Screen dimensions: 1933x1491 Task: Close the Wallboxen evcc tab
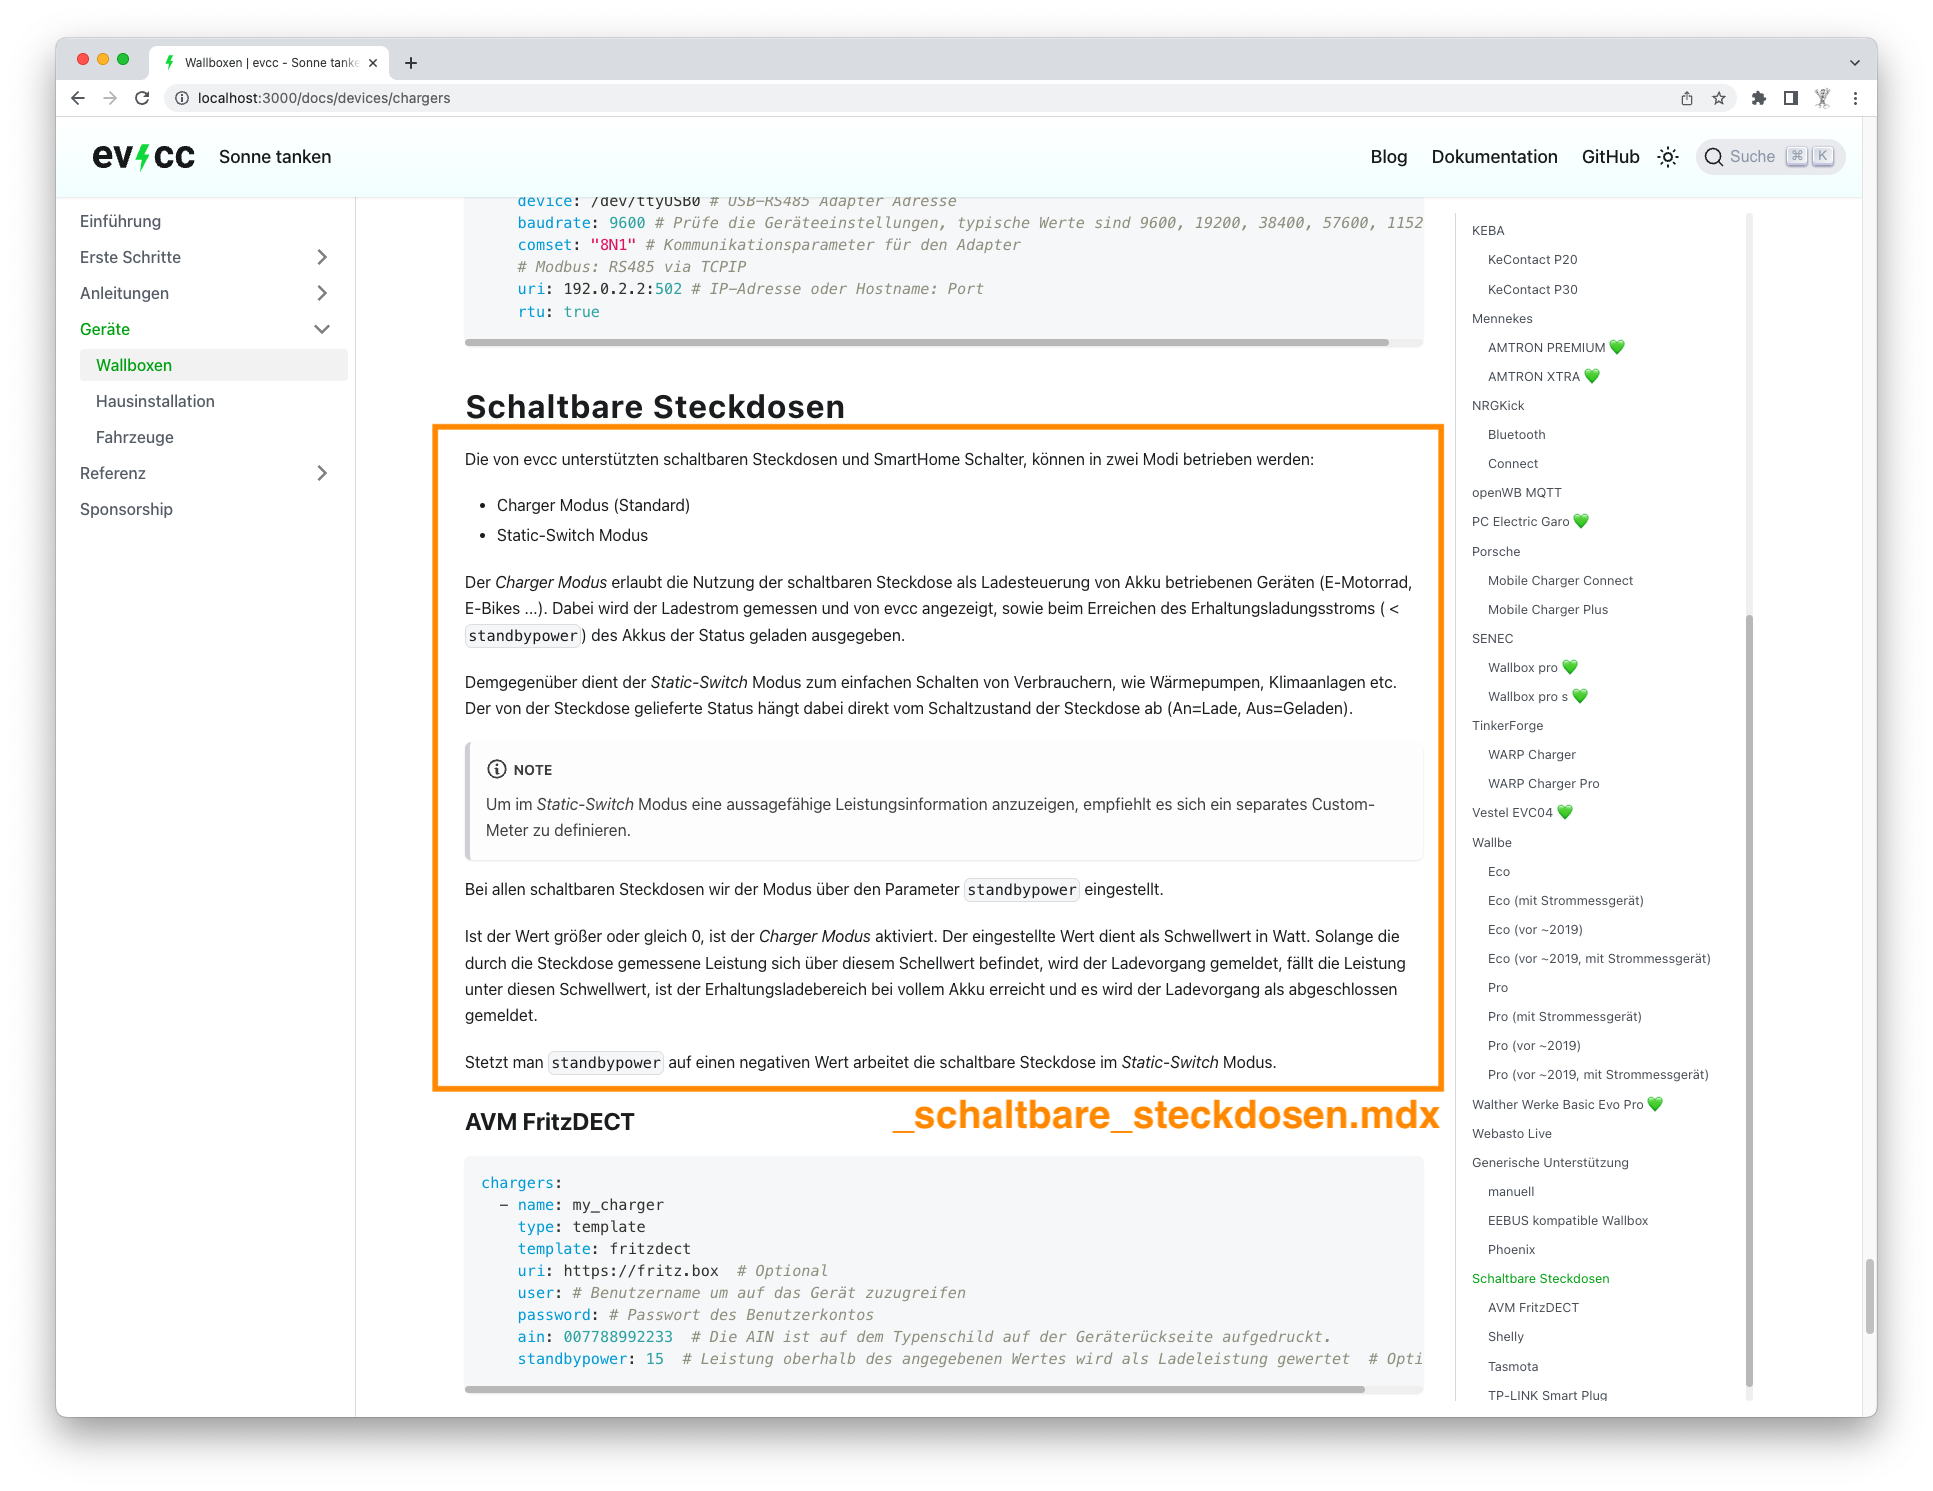coord(373,62)
